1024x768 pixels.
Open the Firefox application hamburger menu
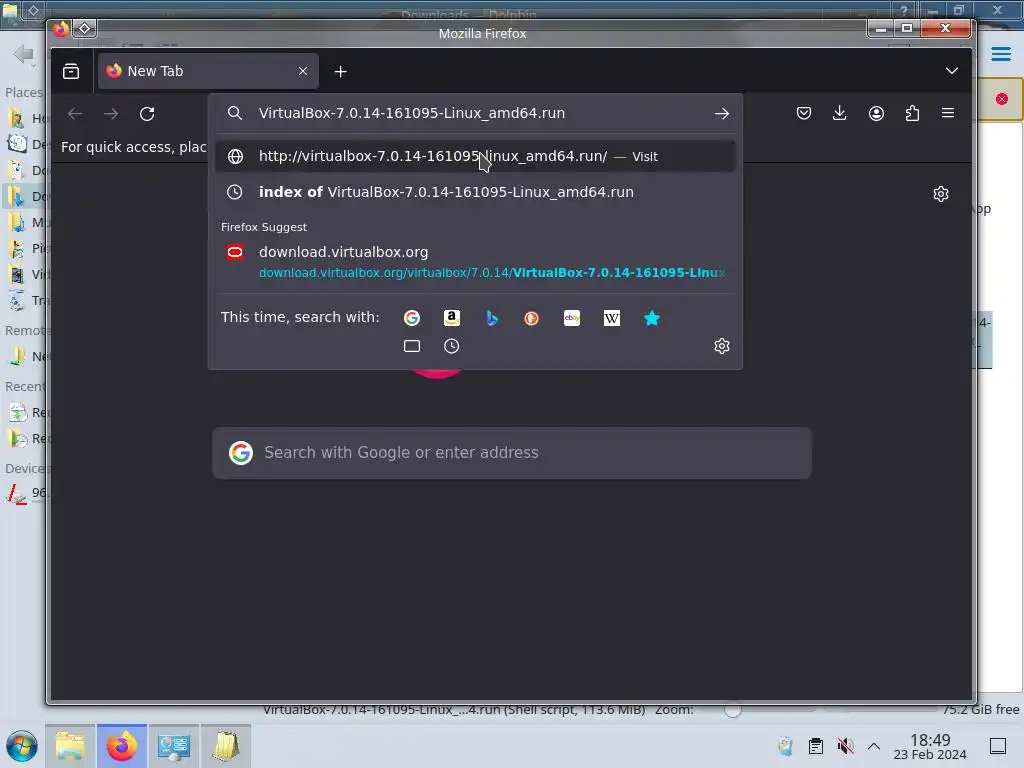tap(948, 113)
